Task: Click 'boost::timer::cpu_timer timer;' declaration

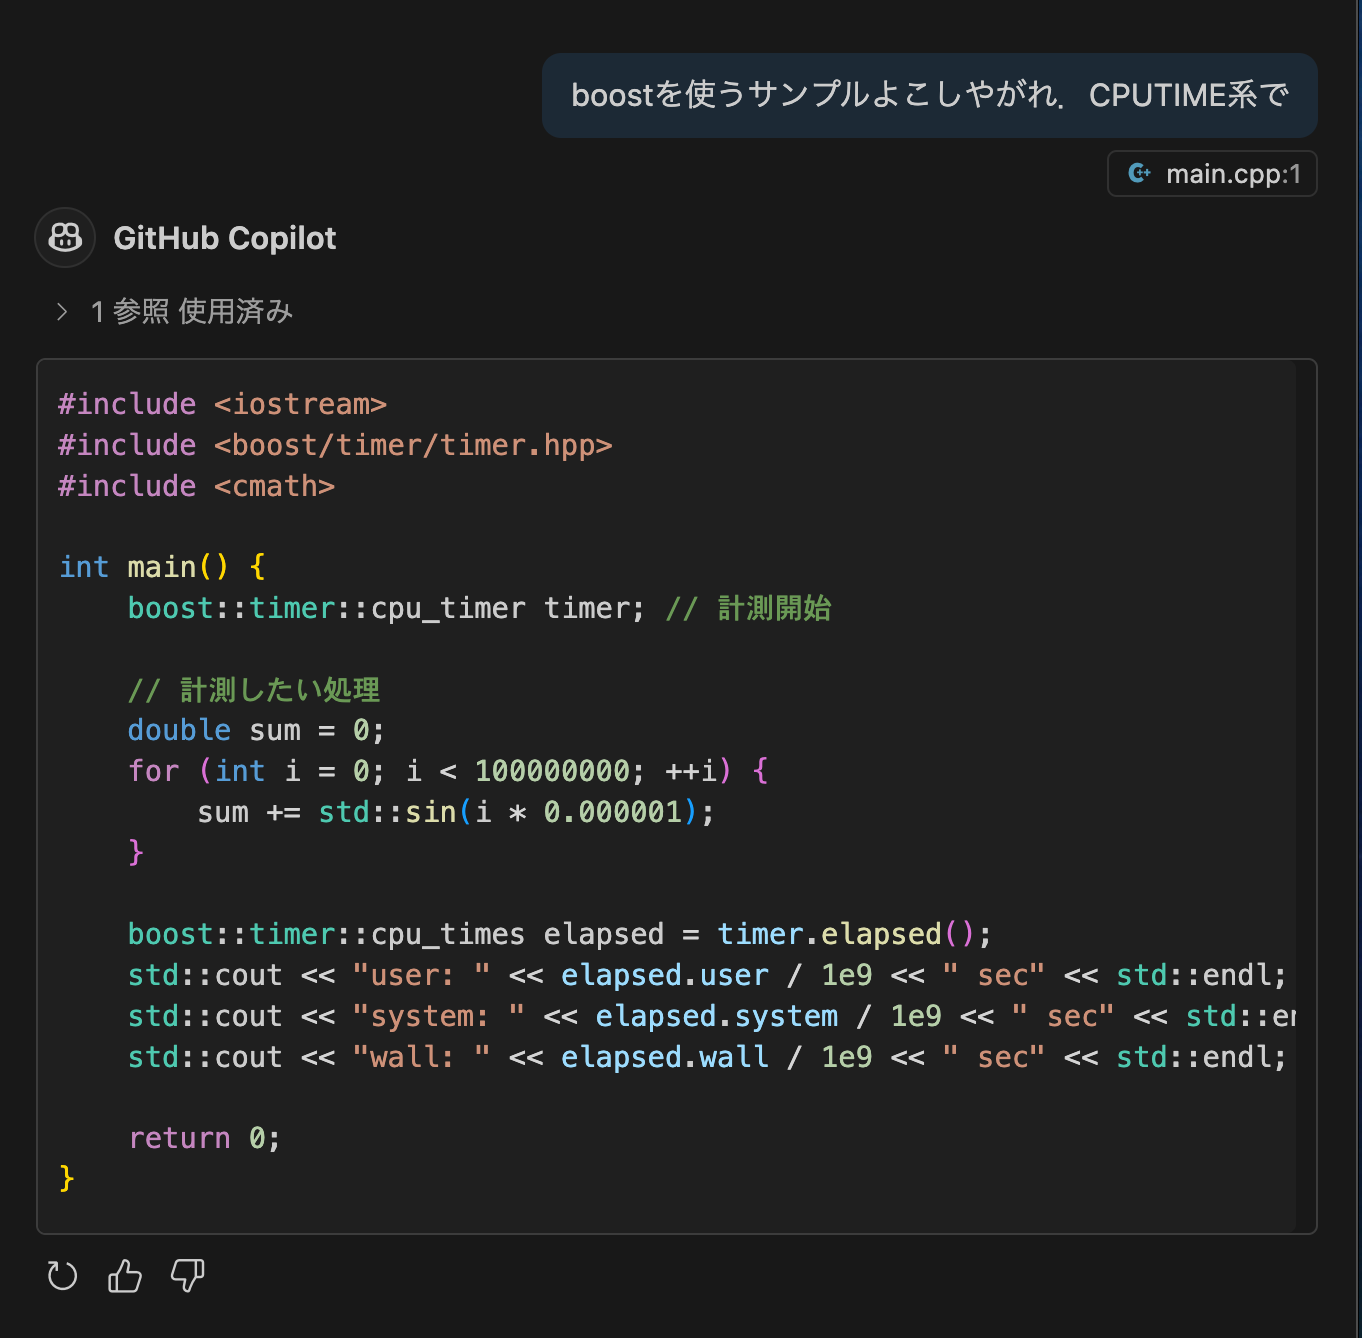Action: 386,608
